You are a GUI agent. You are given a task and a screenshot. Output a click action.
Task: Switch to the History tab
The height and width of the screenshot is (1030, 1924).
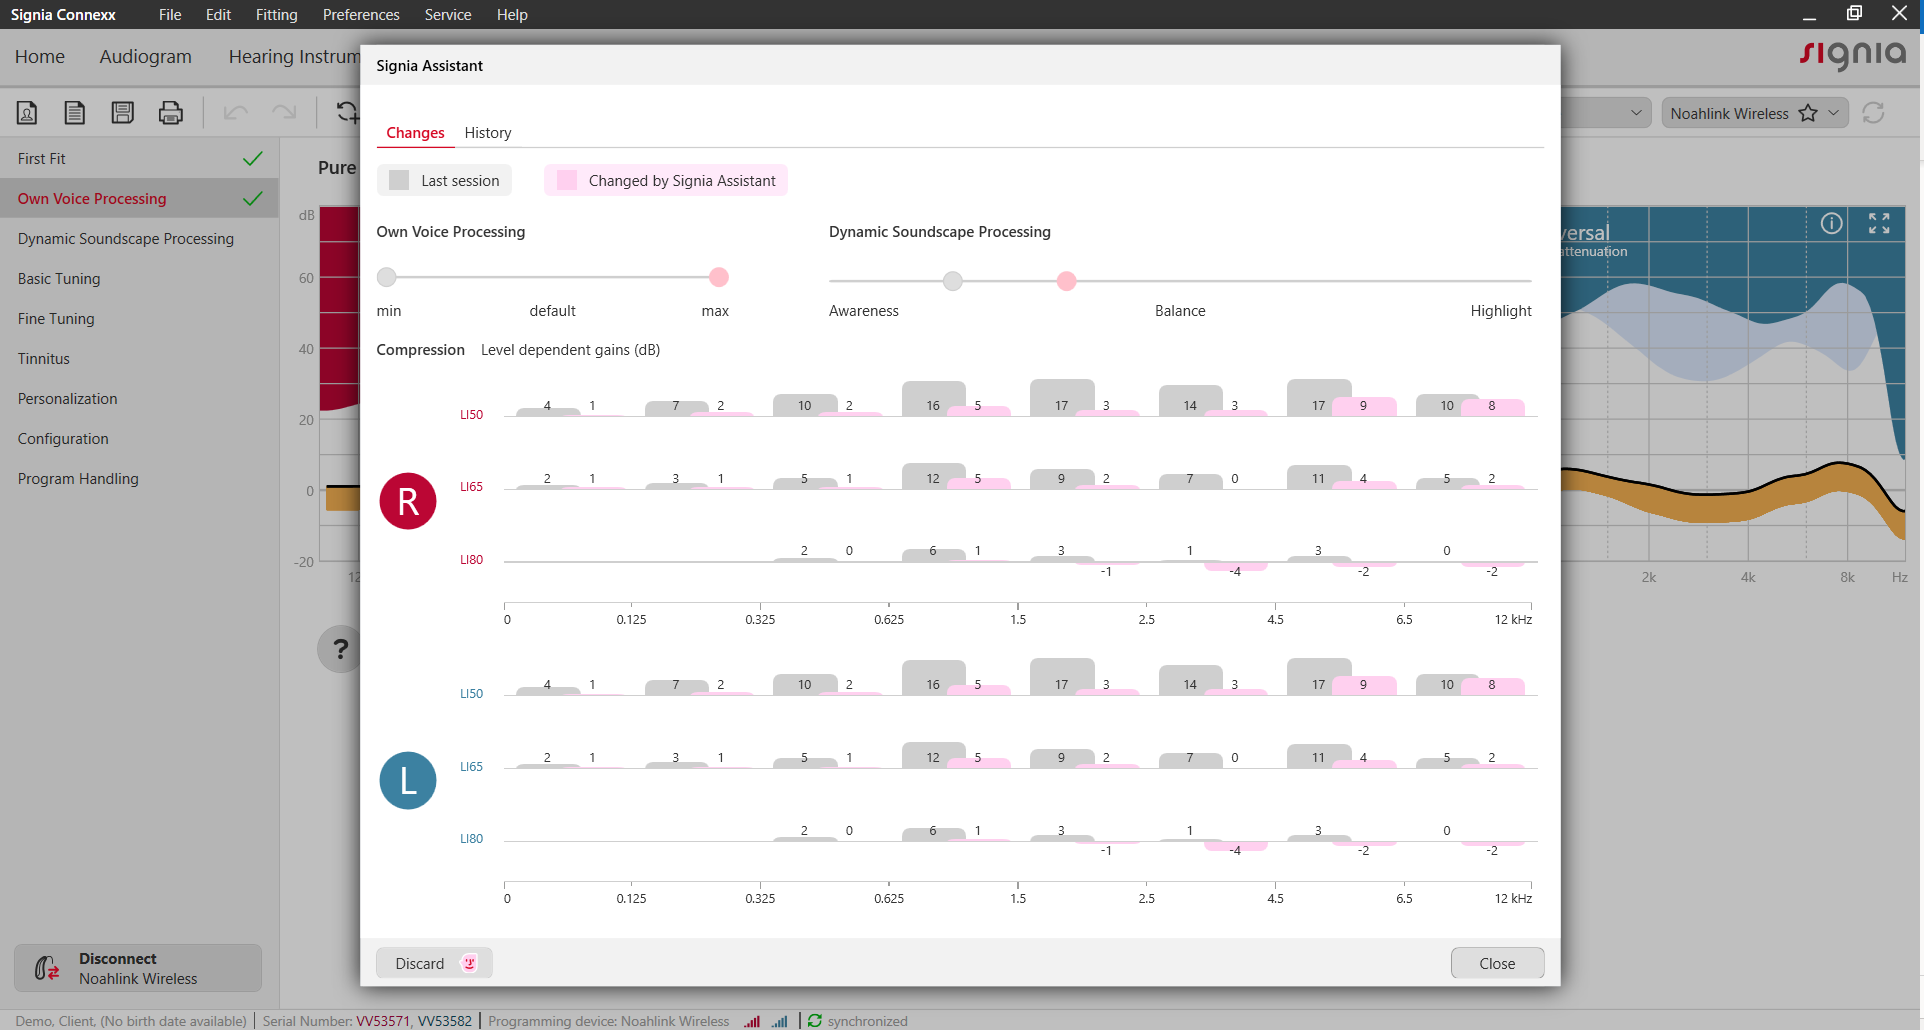pos(488,133)
